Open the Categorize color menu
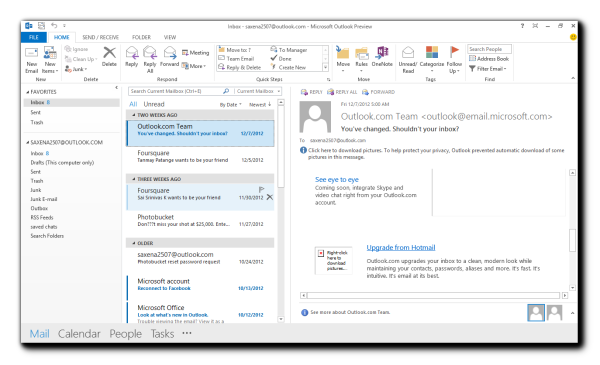 (x=432, y=60)
